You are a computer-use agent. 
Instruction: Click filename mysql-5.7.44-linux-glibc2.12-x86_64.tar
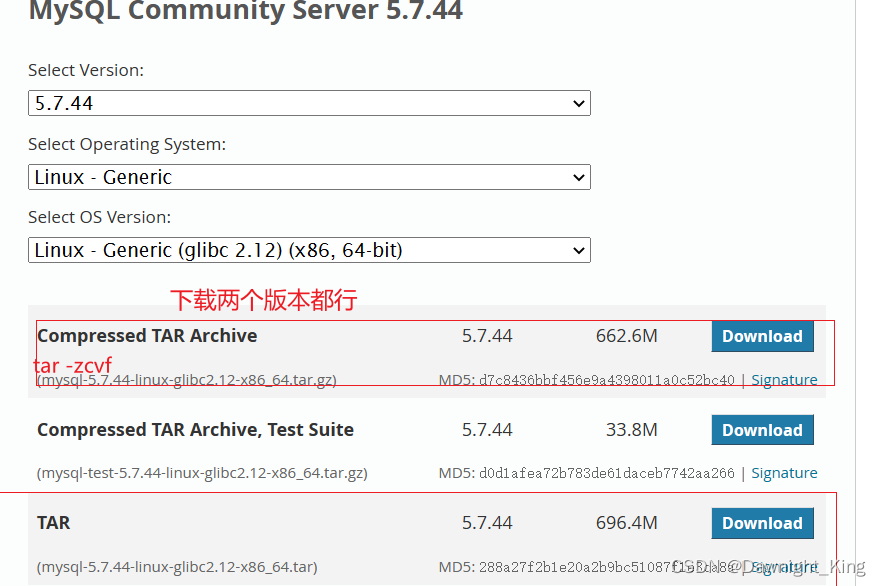[x=177, y=566]
